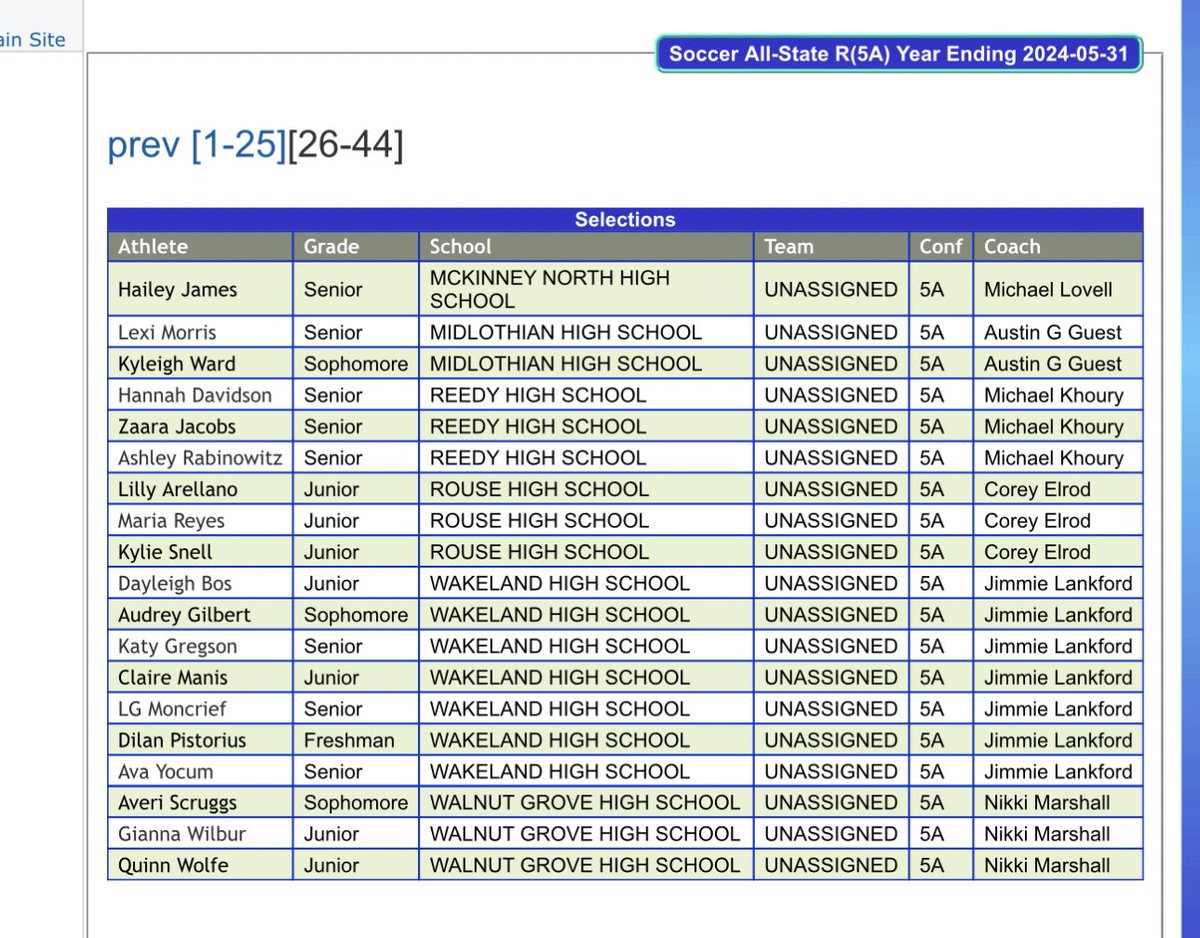Viewport: 1200px width, 938px height.
Task: Select athlete Maria Reyes
Action: 171,521
